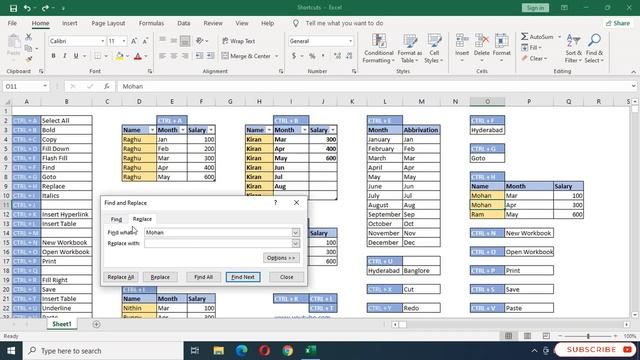Click the Name Box showing O11
The image size is (640, 360).
pyautogui.click(x=25, y=87)
